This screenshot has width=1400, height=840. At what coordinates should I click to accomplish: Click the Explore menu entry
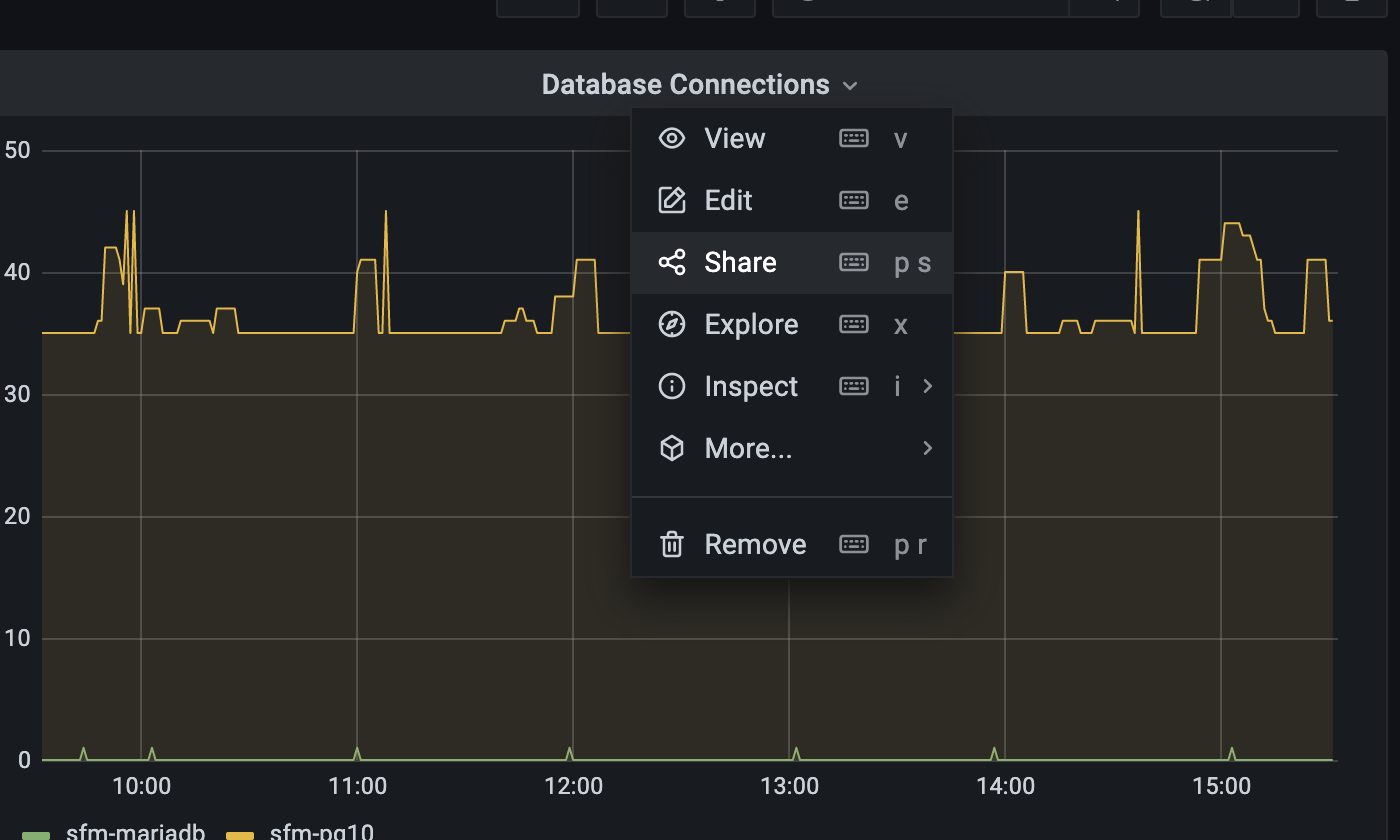(751, 324)
